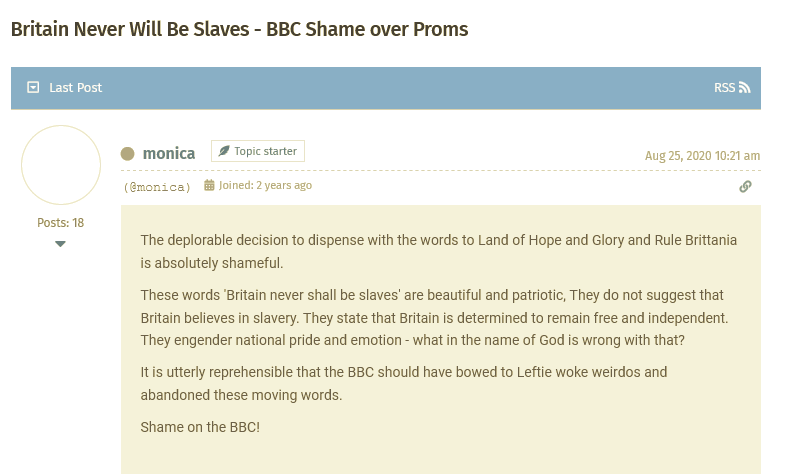Copy the post permalink chain icon
788x474 pixels.
[x=745, y=186]
